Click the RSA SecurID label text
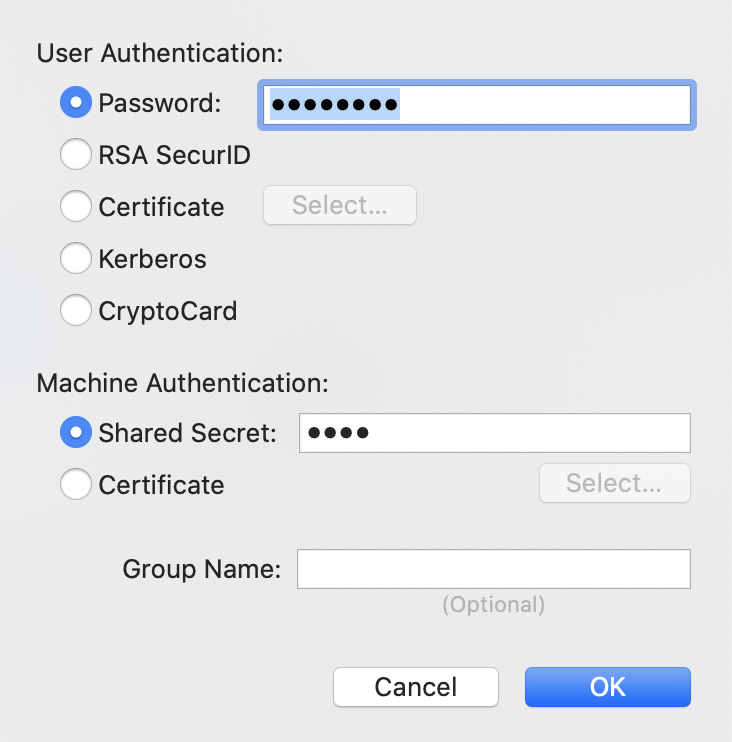 [x=174, y=155]
